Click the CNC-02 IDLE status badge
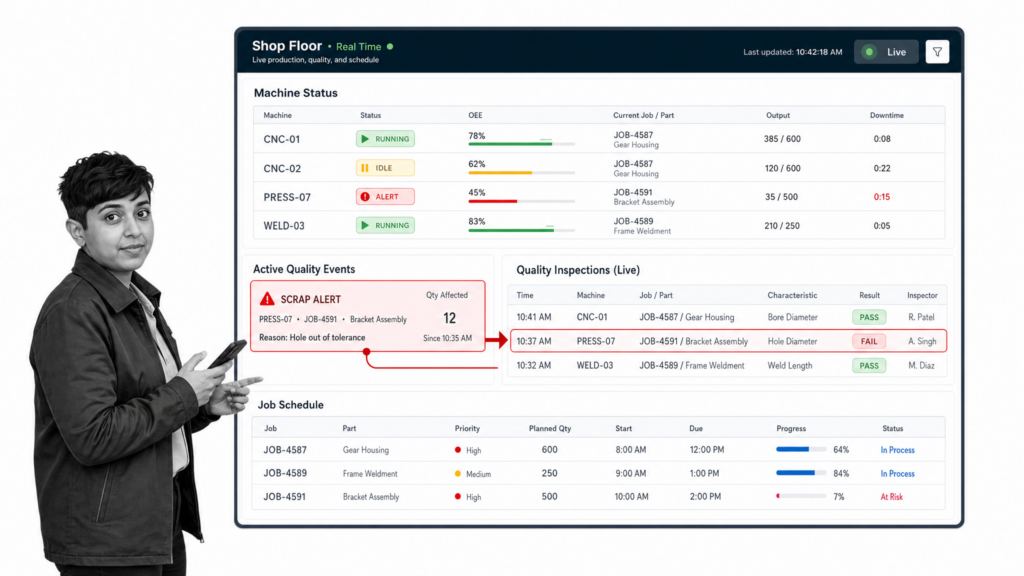The image size is (1024, 576). pyautogui.click(x=385, y=168)
